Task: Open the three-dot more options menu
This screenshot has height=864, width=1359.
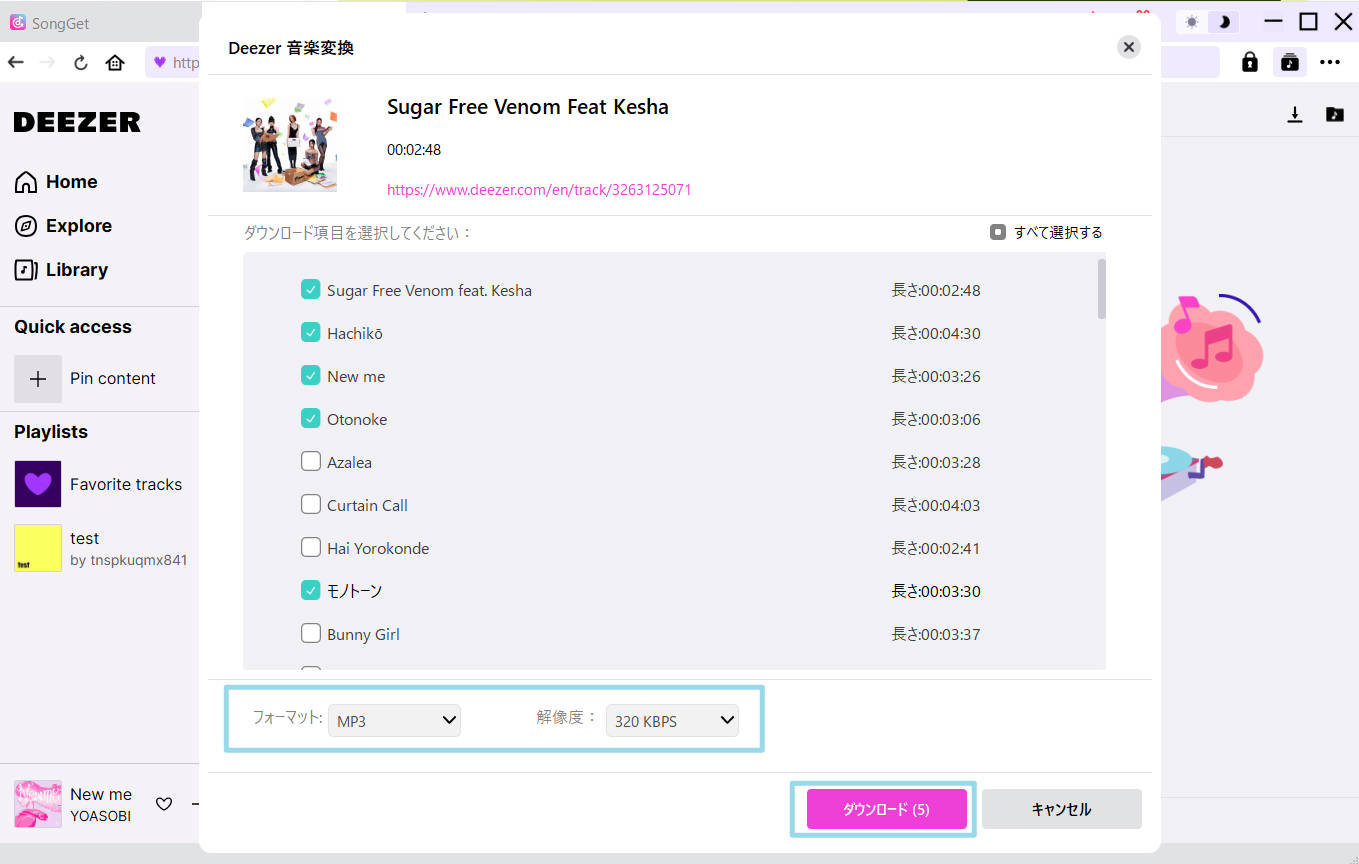Action: (x=1329, y=62)
